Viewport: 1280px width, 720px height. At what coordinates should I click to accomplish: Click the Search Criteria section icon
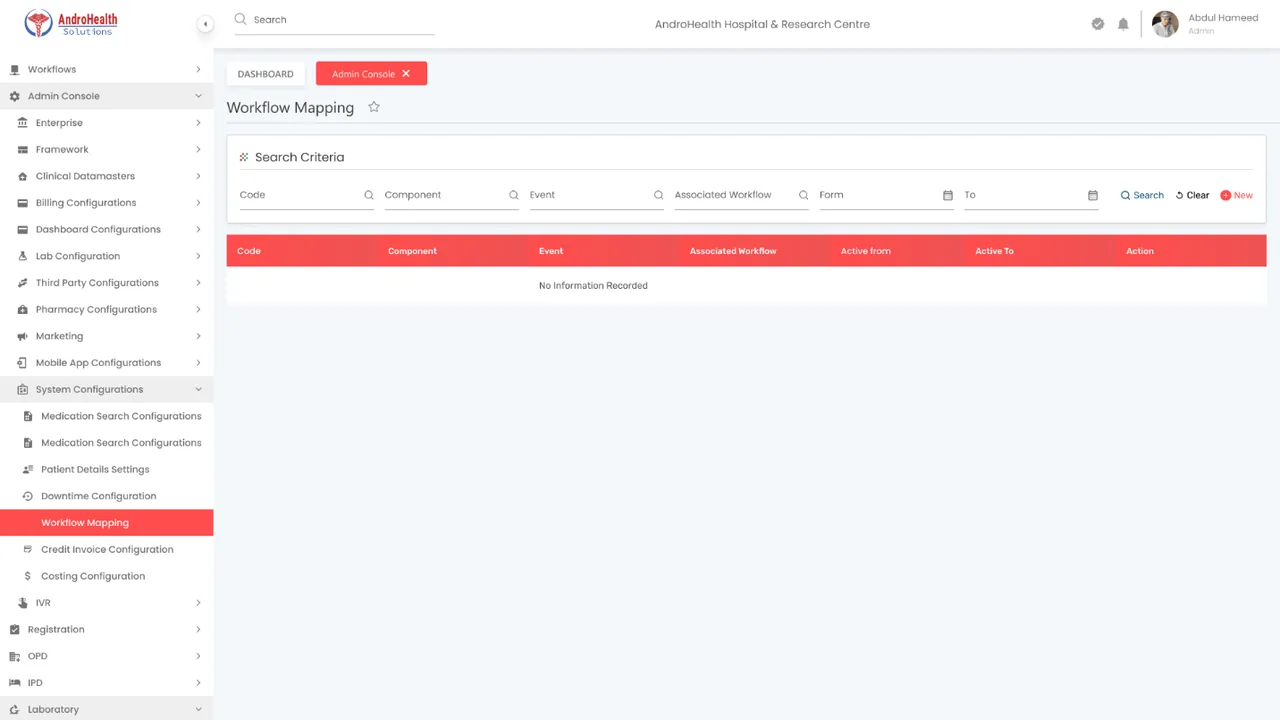point(244,157)
